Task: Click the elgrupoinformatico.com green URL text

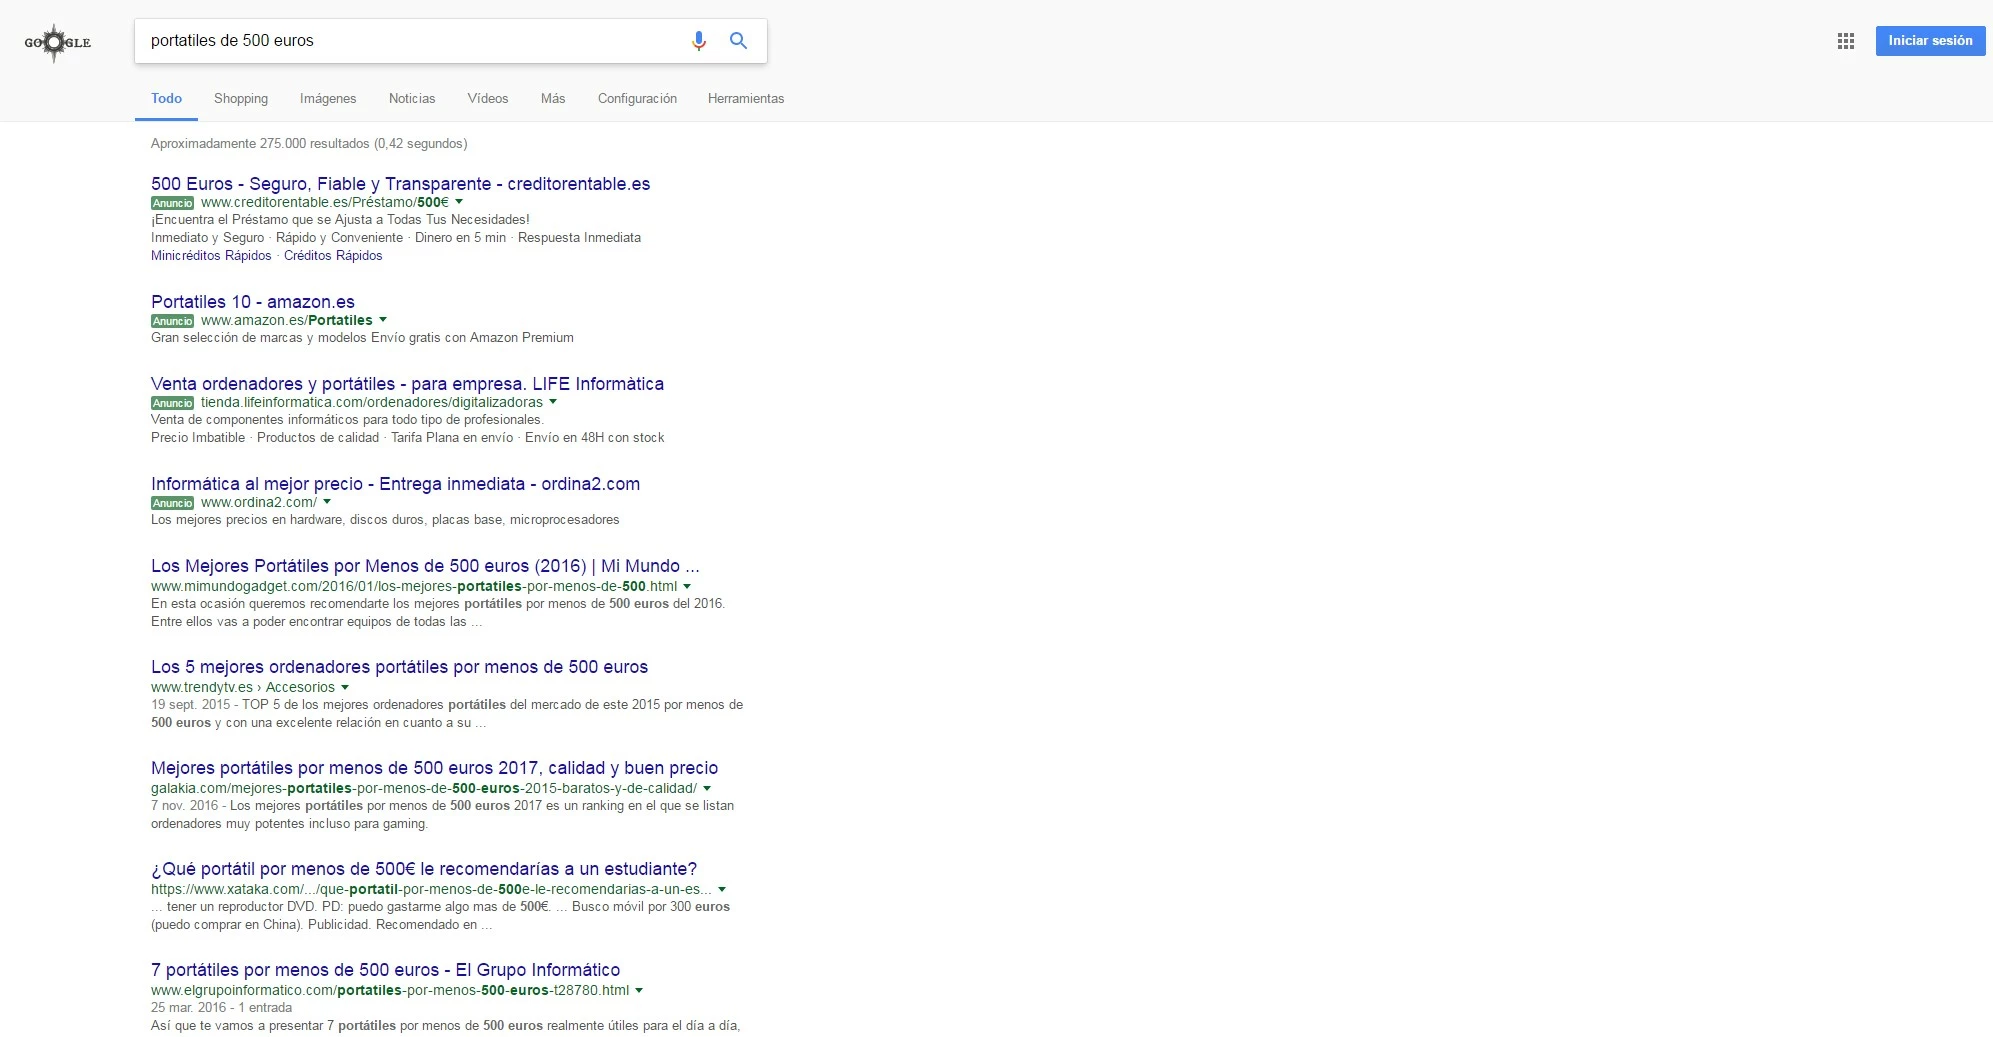Action: coord(390,990)
